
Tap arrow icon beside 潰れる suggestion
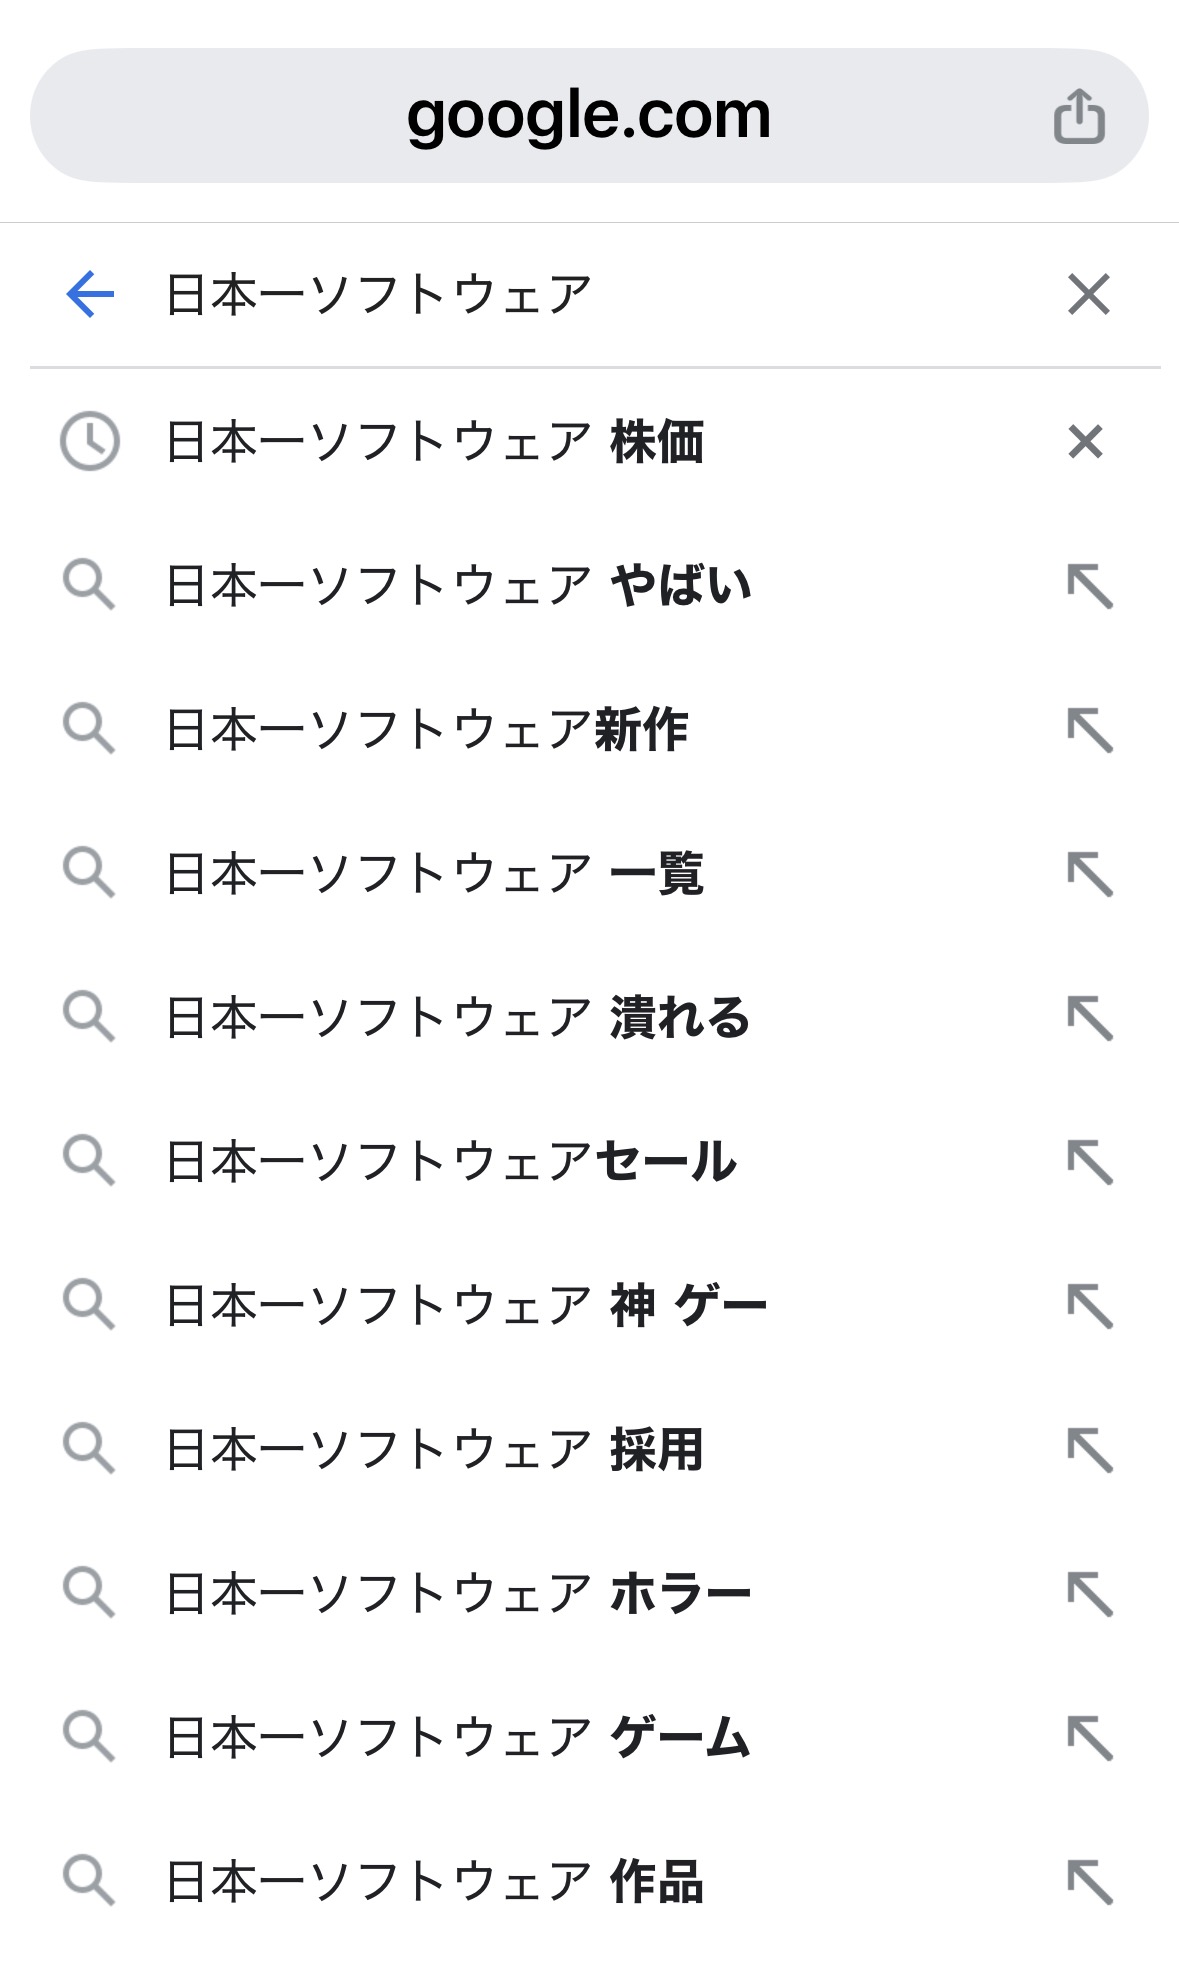1089,1018
